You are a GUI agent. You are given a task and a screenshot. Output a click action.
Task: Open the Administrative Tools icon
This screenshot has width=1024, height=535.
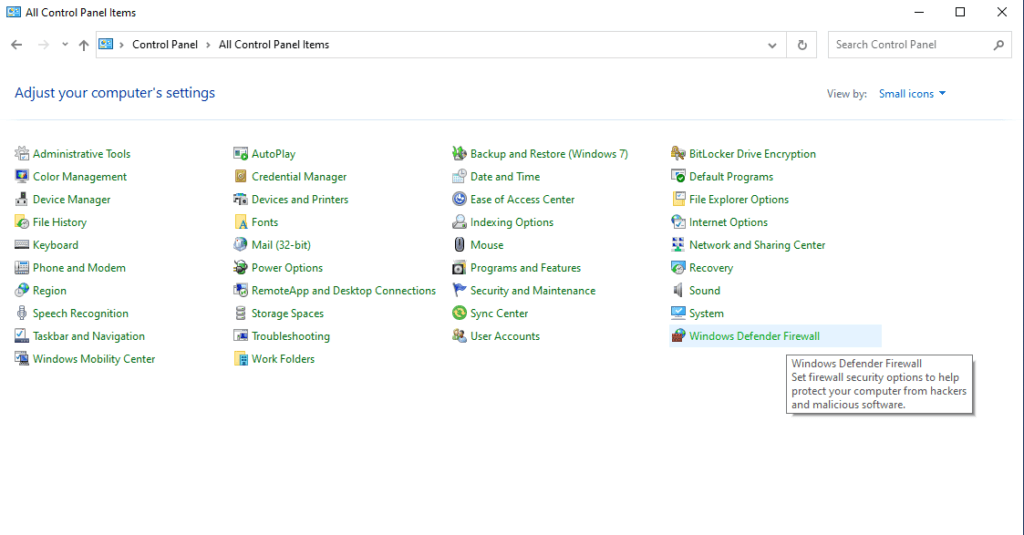coord(22,154)
